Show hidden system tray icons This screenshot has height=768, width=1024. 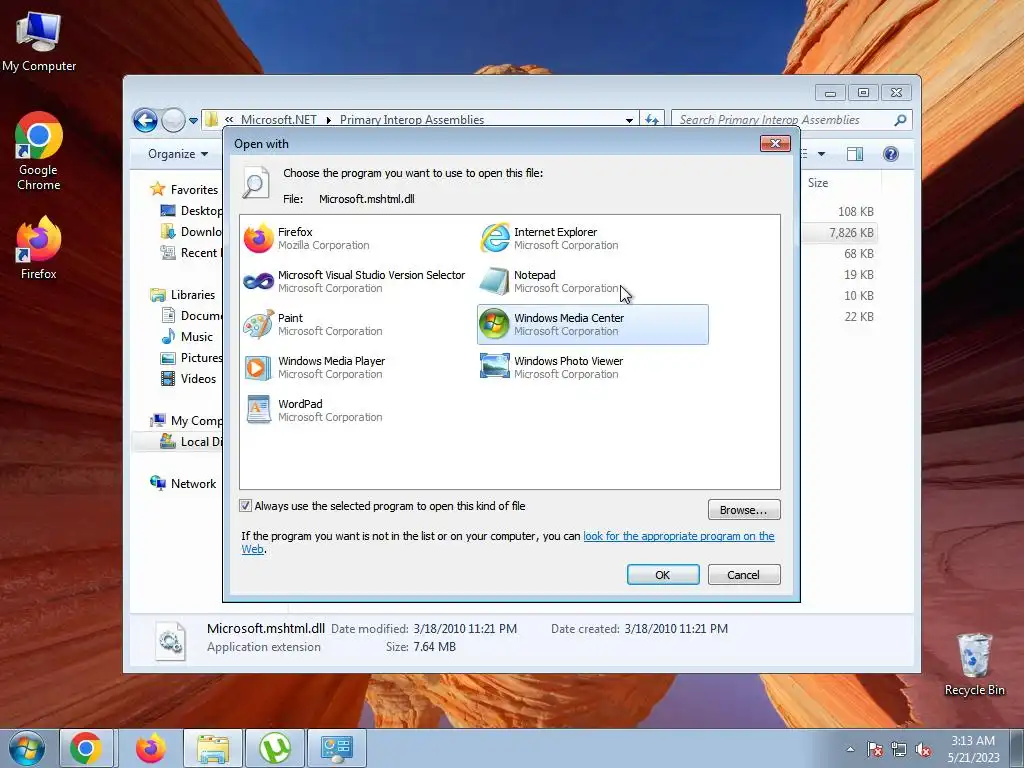coord(850,749)
